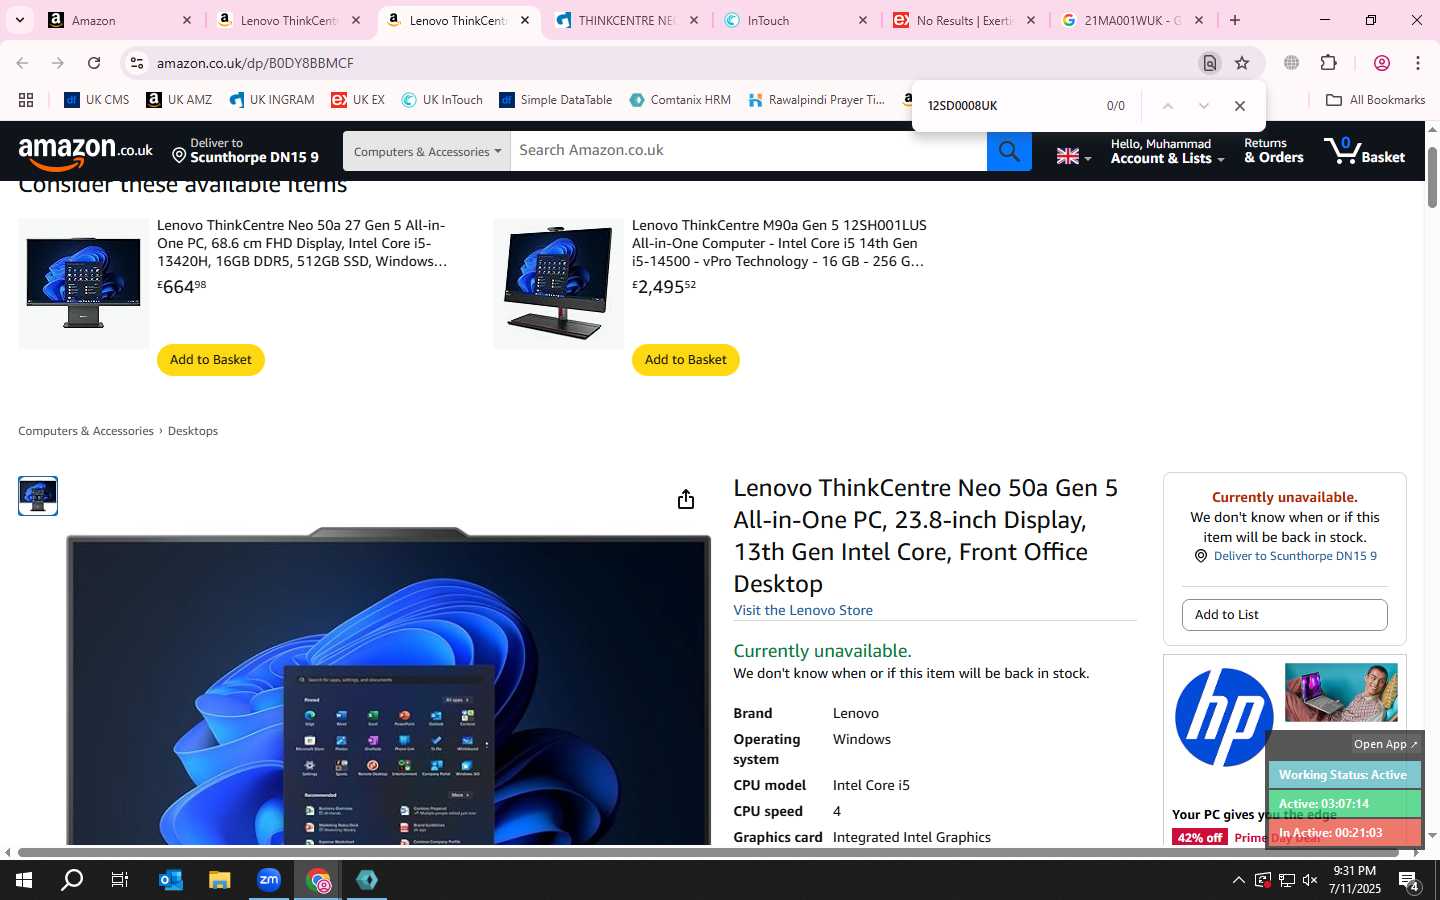Click the Amazon search magnifier button

point(1009,151)
